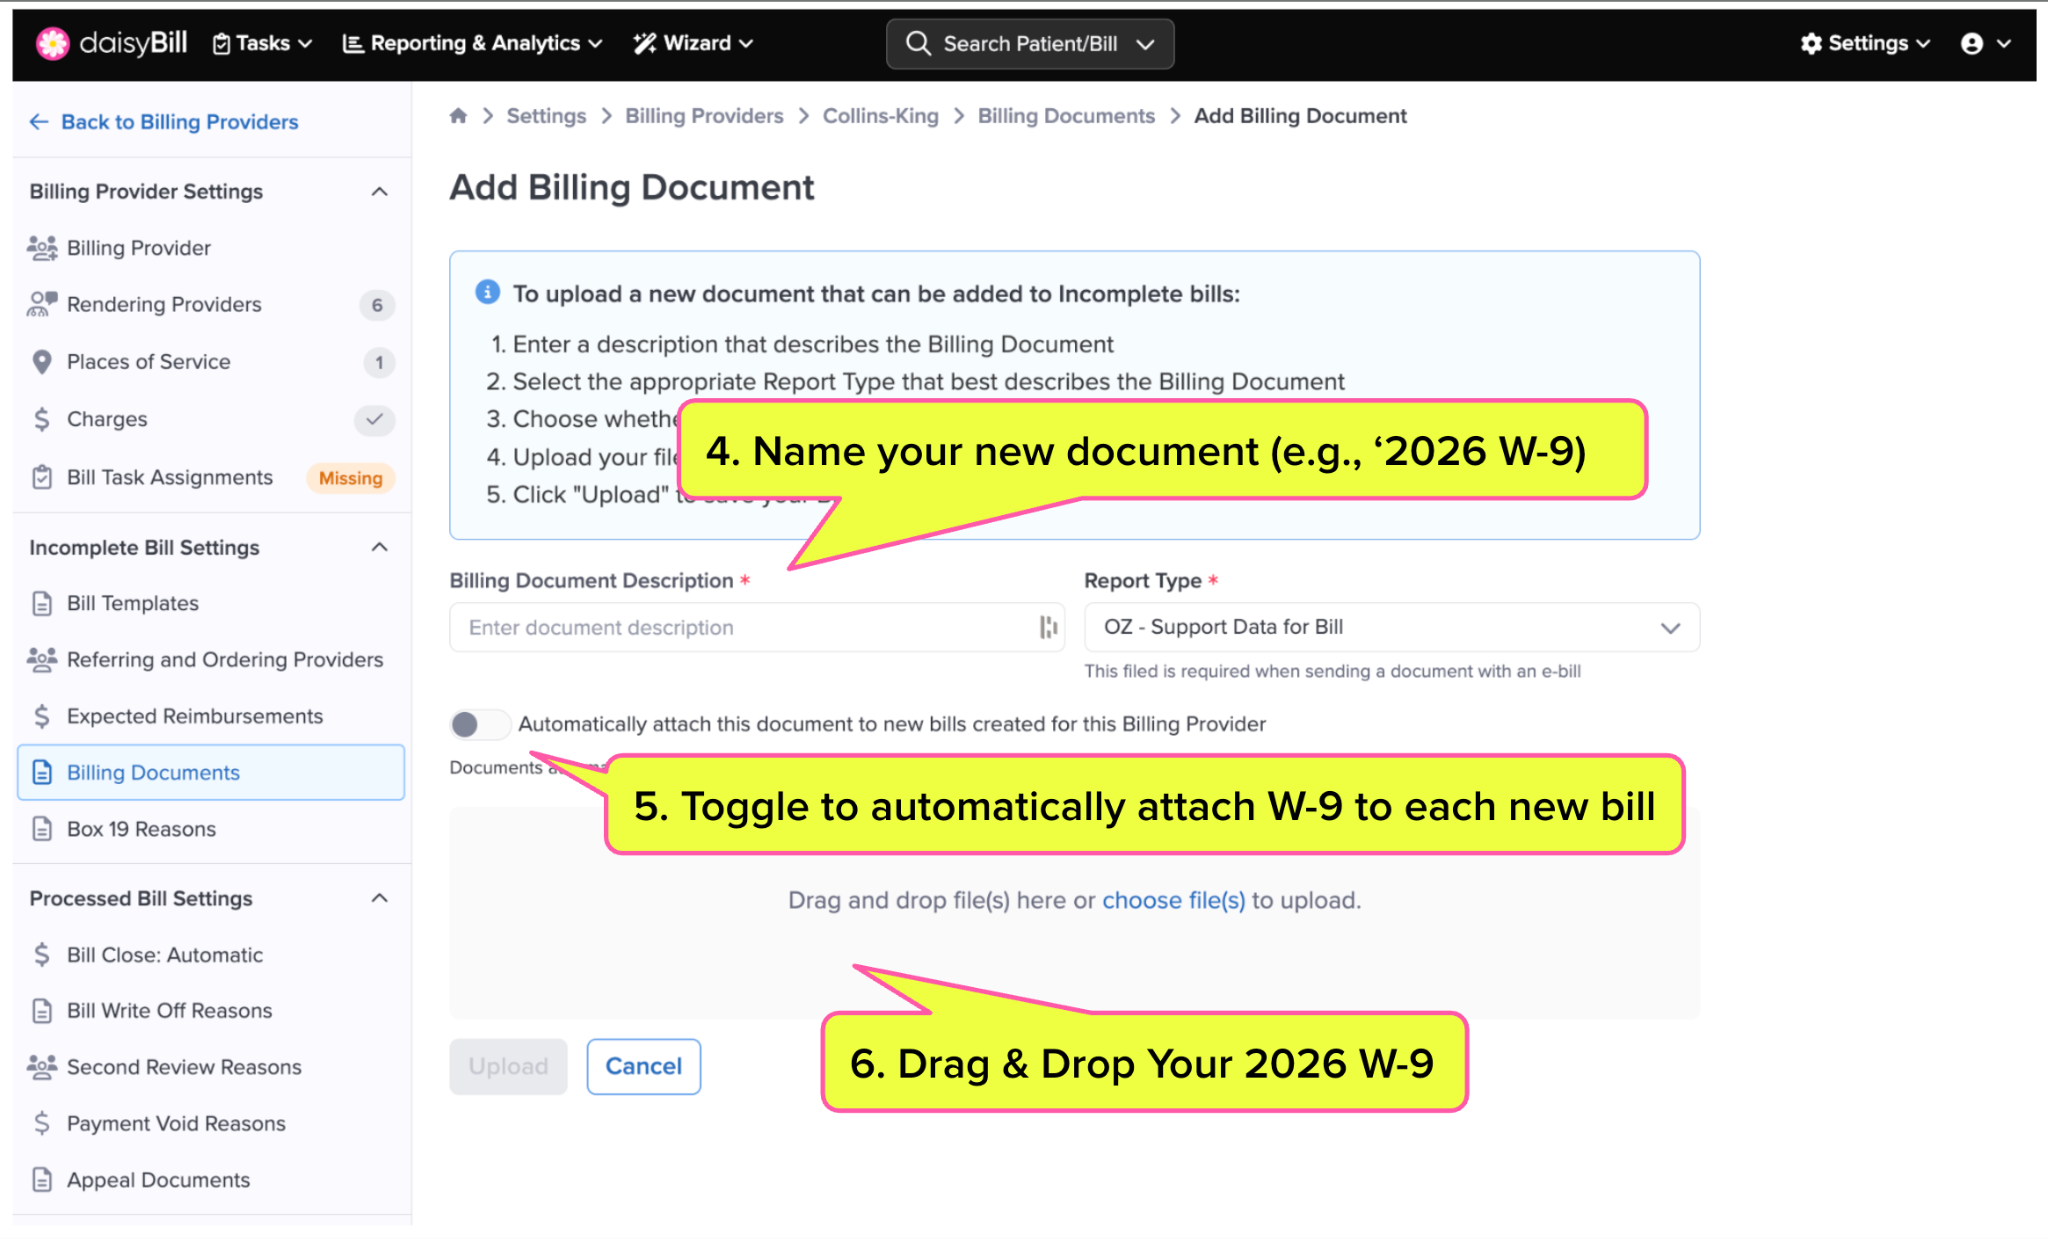Viewport: 2048px width, 1239px height.
Task: Click the Cancel button
Action: click(x=643, y=1066)
